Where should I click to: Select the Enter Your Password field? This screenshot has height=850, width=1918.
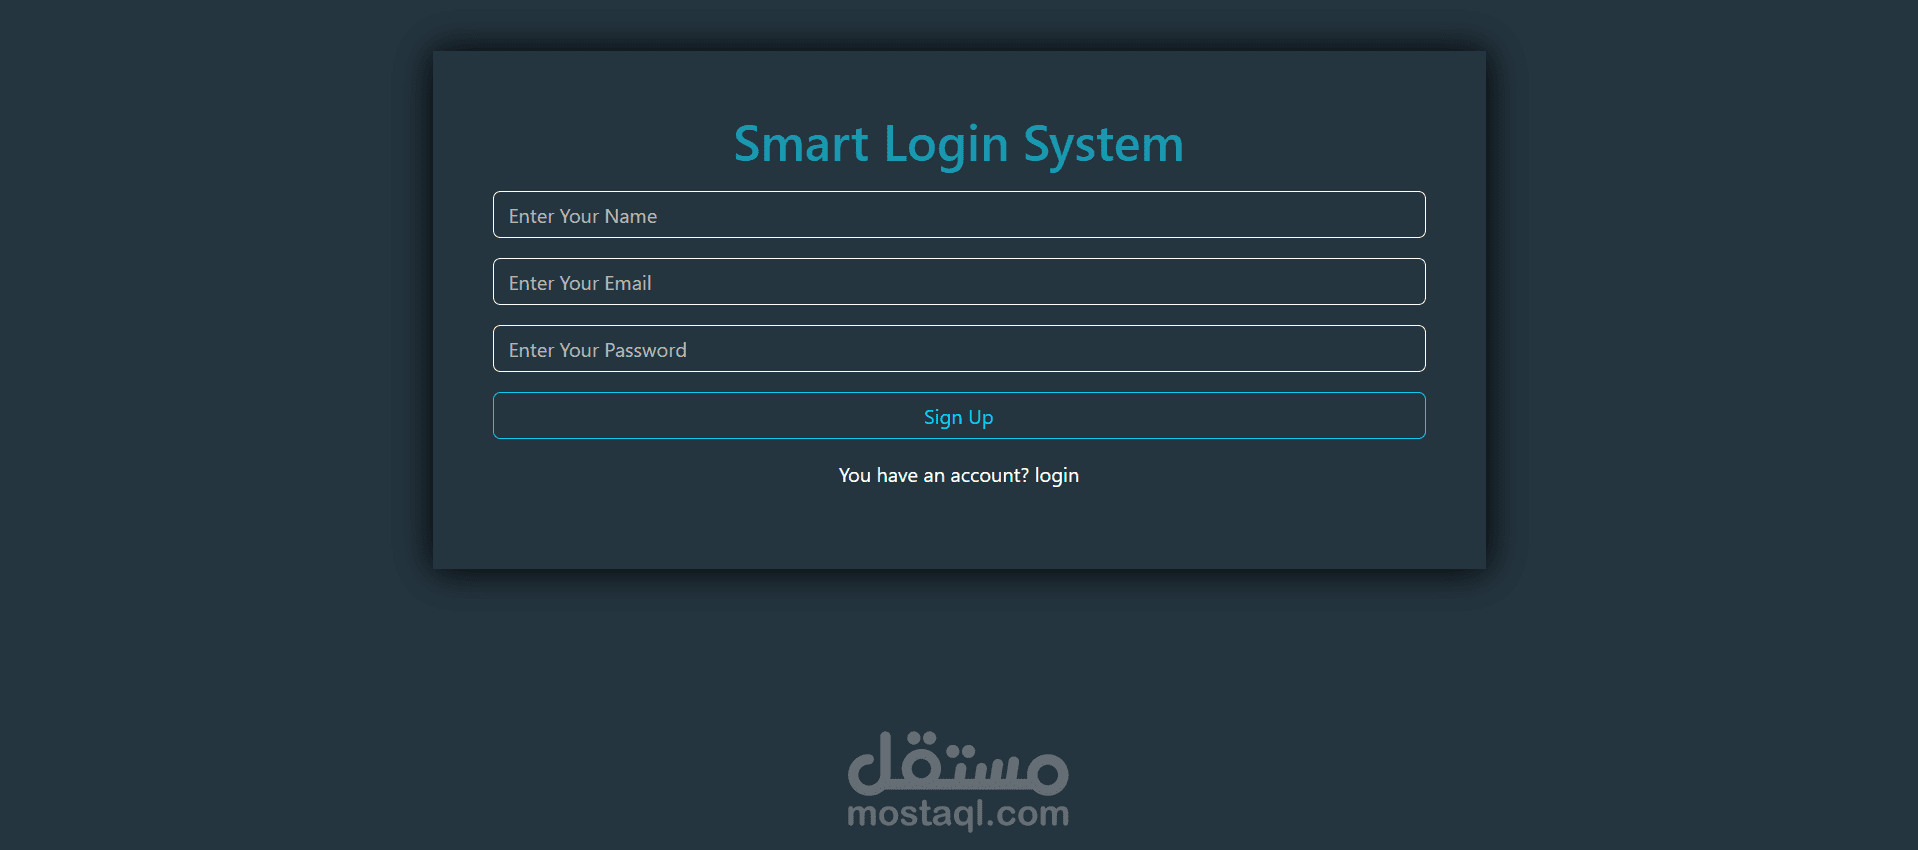coord(959,349)
